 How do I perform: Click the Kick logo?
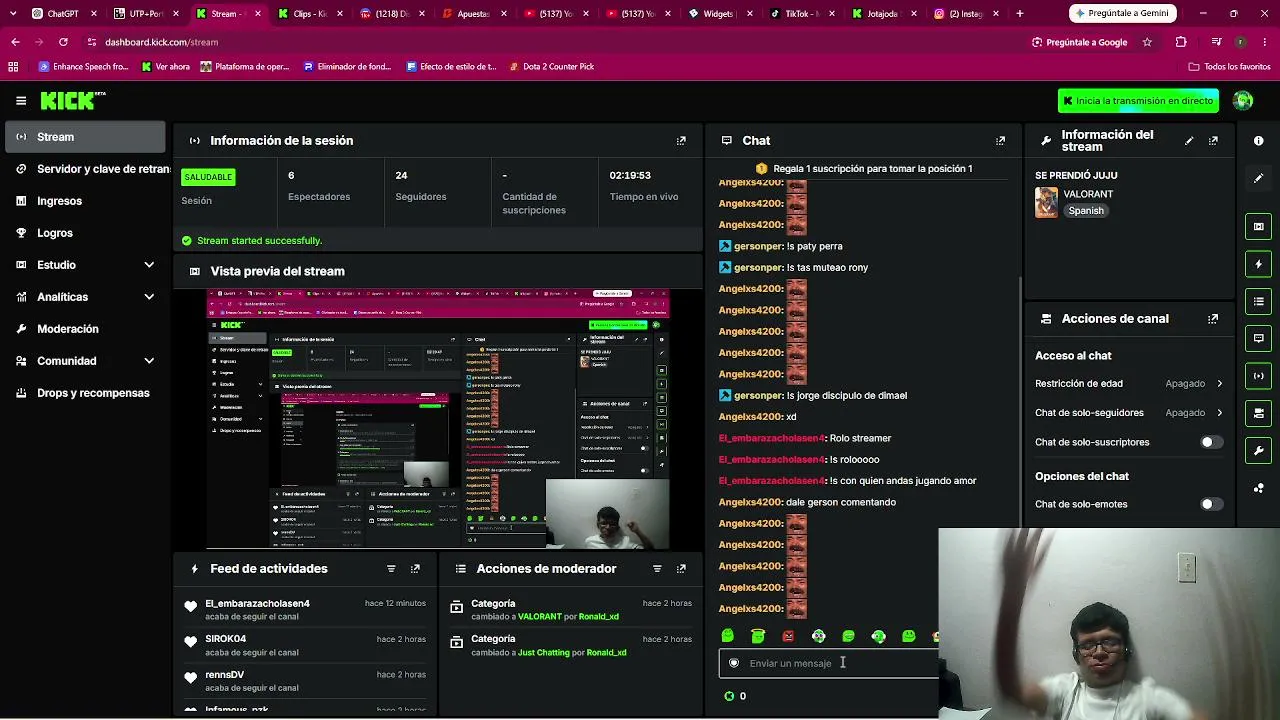(x=72, y=101)
